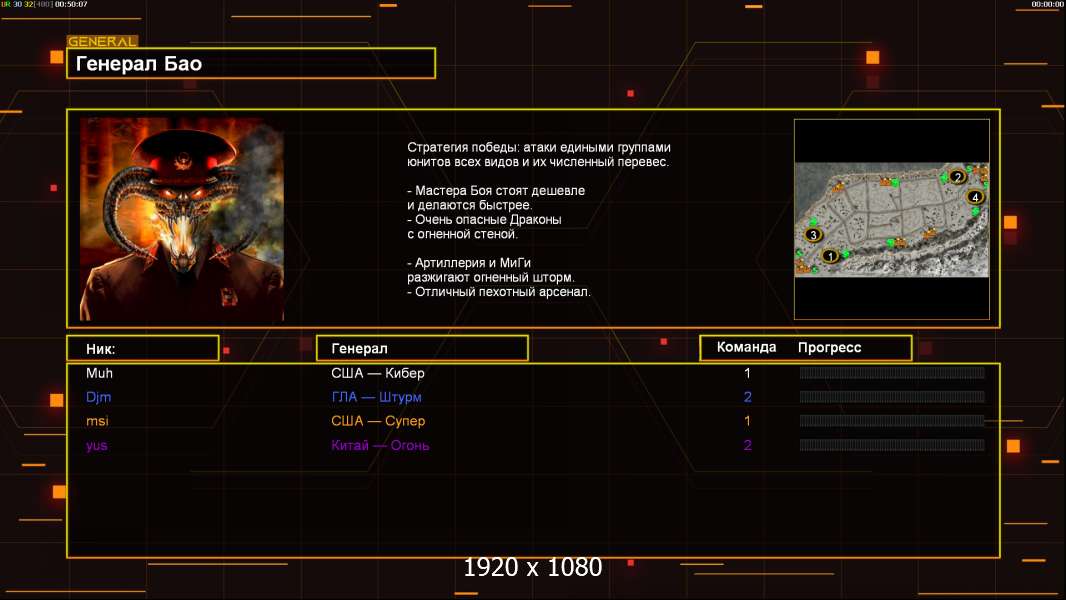This screenshot has height=600, width=1066.
Task: Click the 'Очень опасные Драконы' line
Action: tap(485, 219)
